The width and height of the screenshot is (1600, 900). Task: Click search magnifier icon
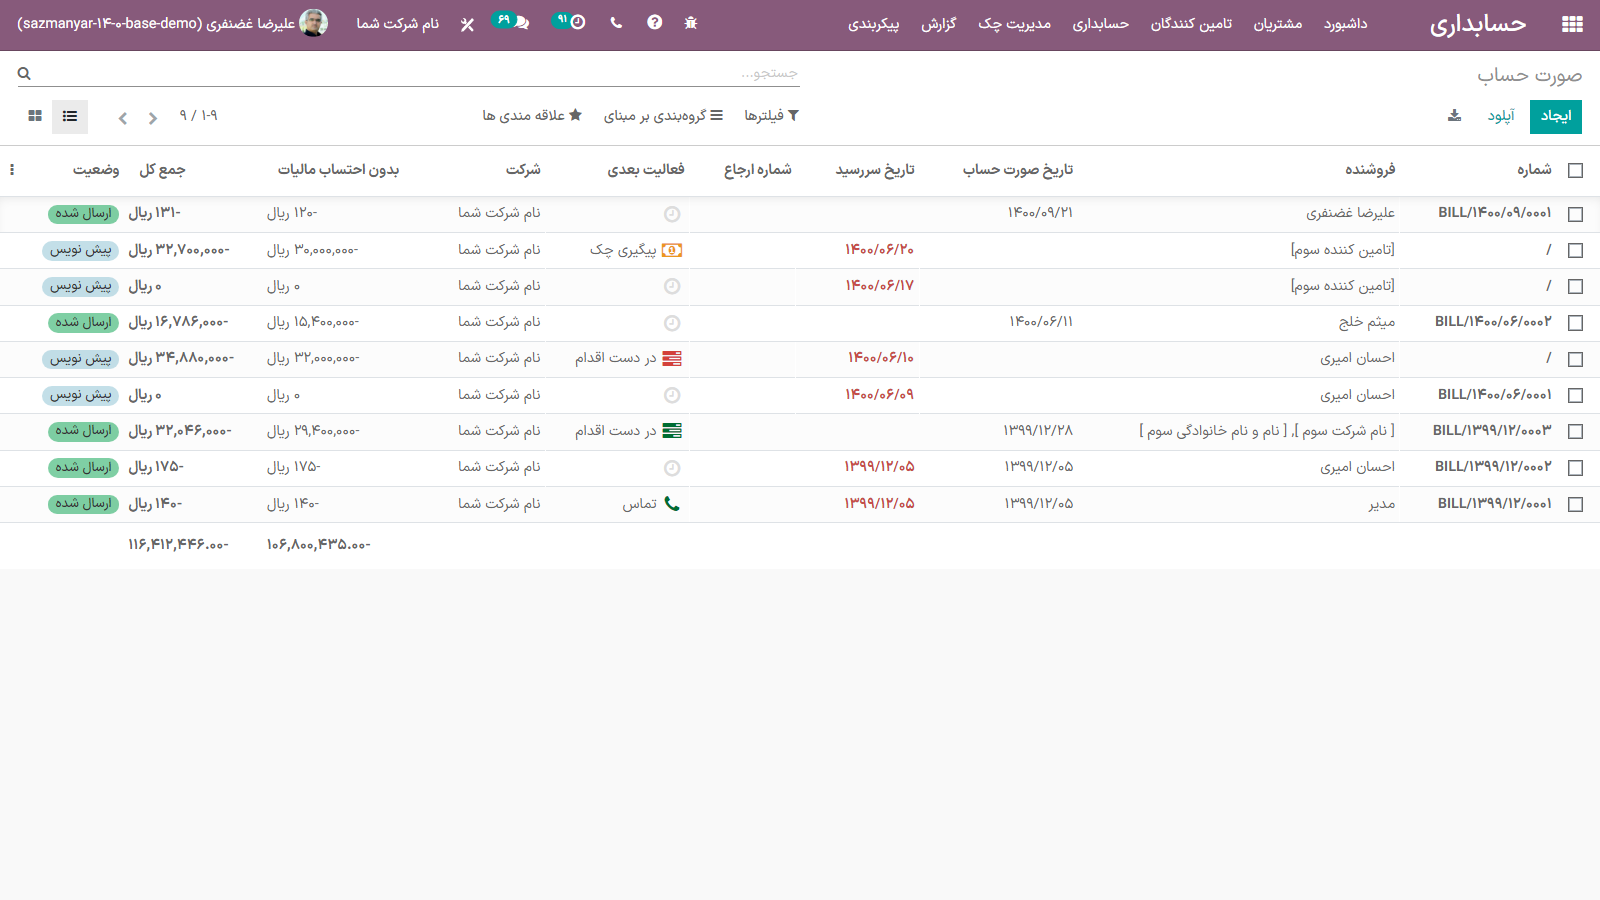24,73
